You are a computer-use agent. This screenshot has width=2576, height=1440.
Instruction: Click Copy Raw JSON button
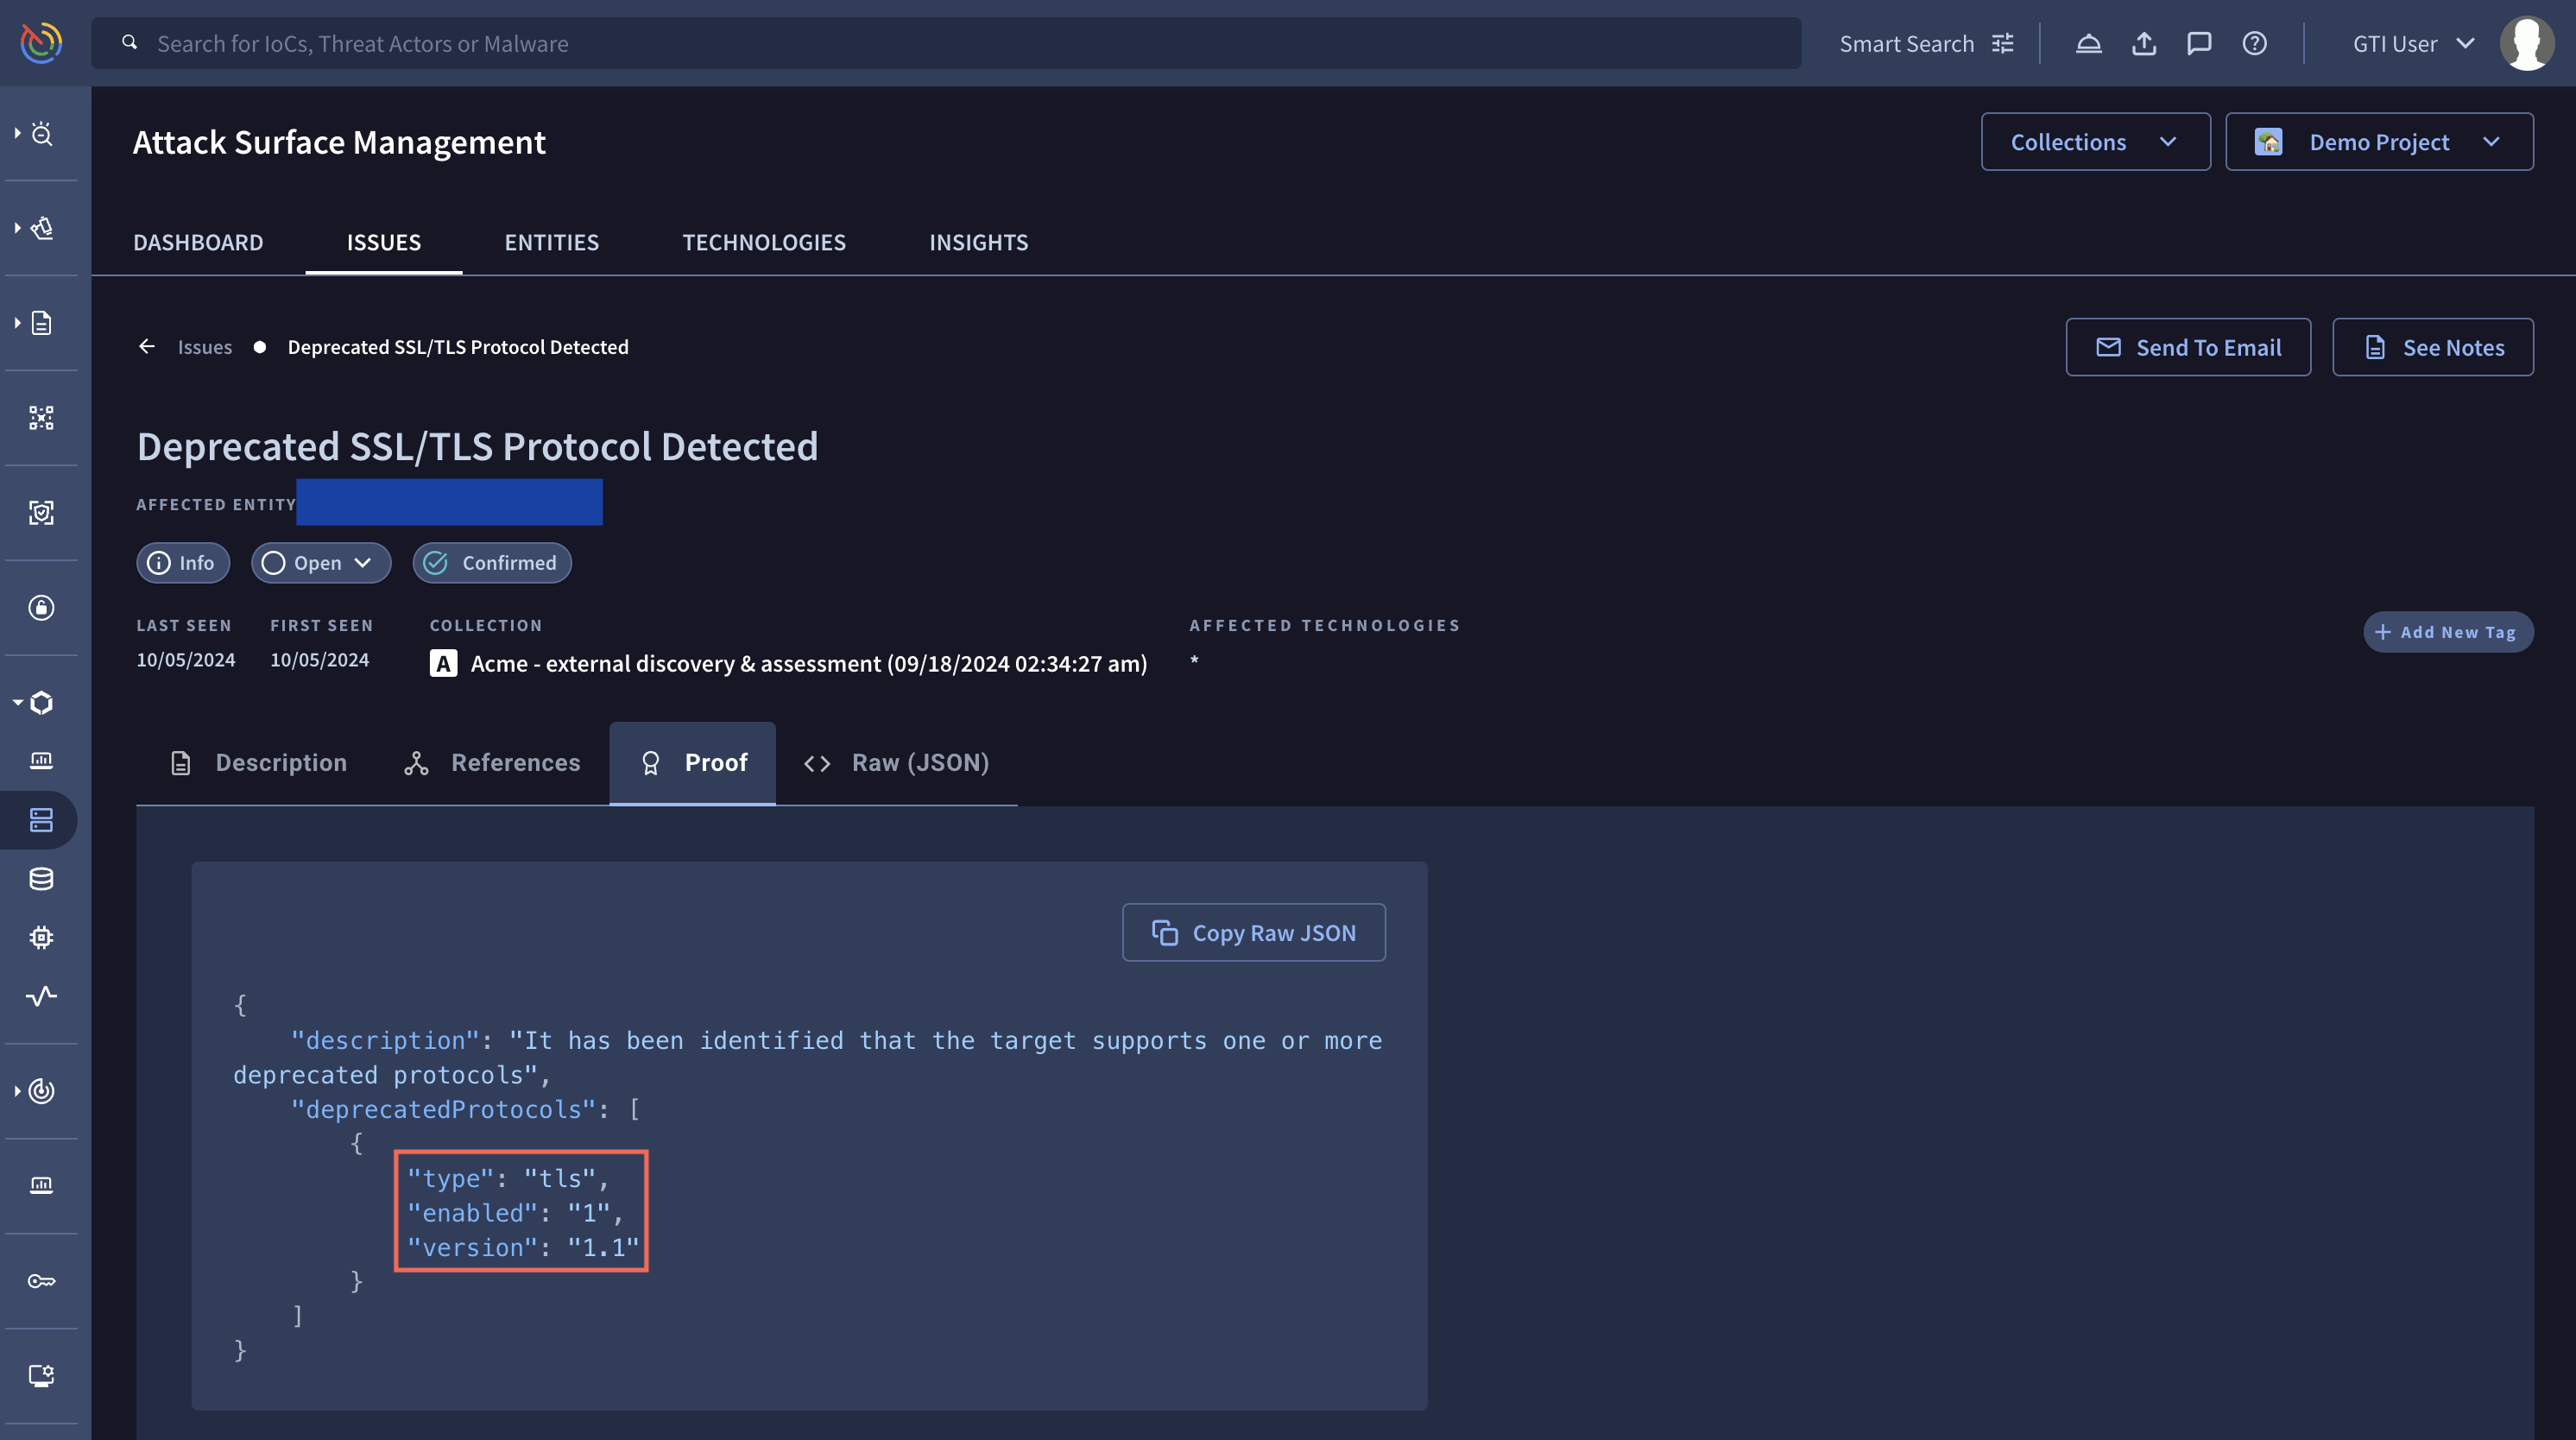tap(1254, 933)
